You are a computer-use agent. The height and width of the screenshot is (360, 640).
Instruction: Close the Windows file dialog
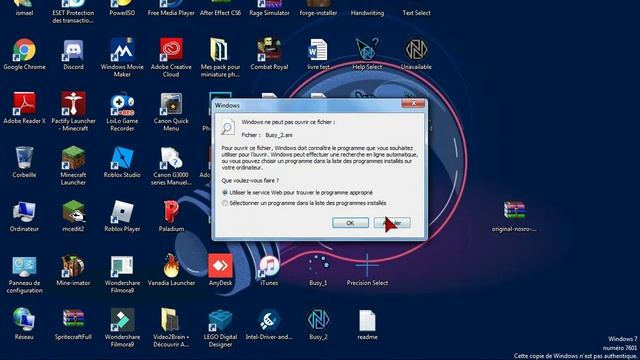point(413,103)
